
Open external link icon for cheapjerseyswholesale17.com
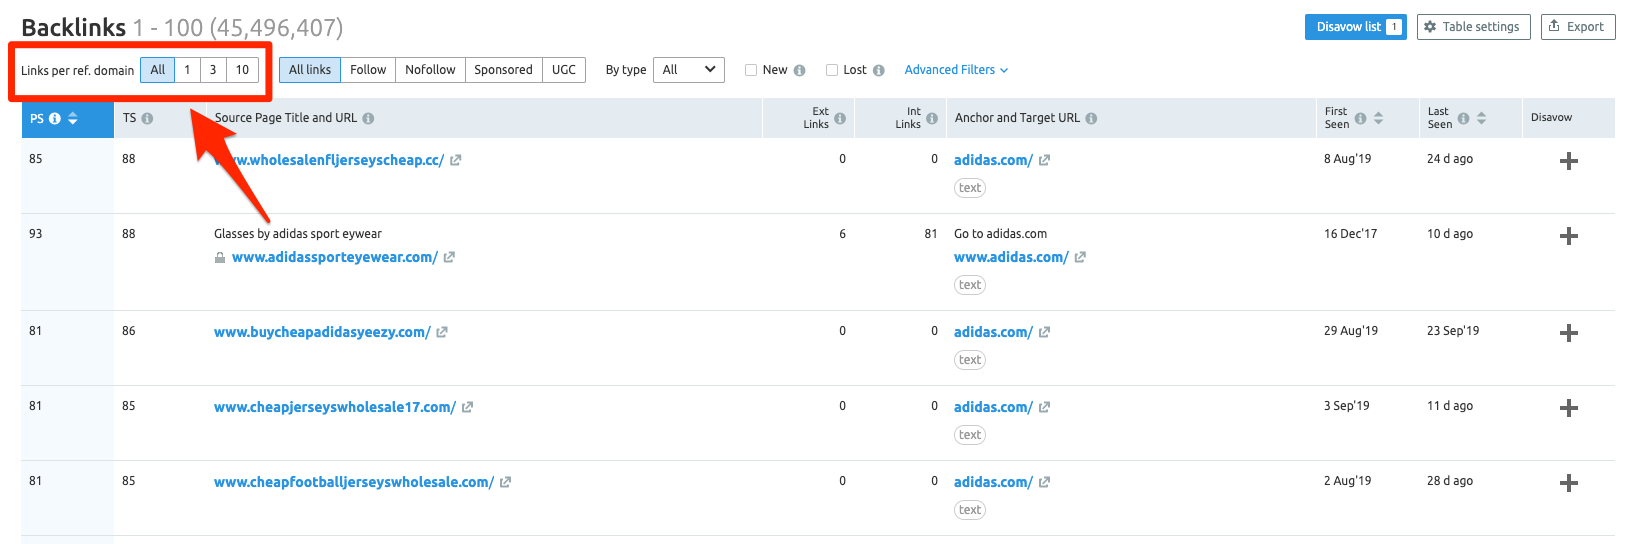[467, 407]
